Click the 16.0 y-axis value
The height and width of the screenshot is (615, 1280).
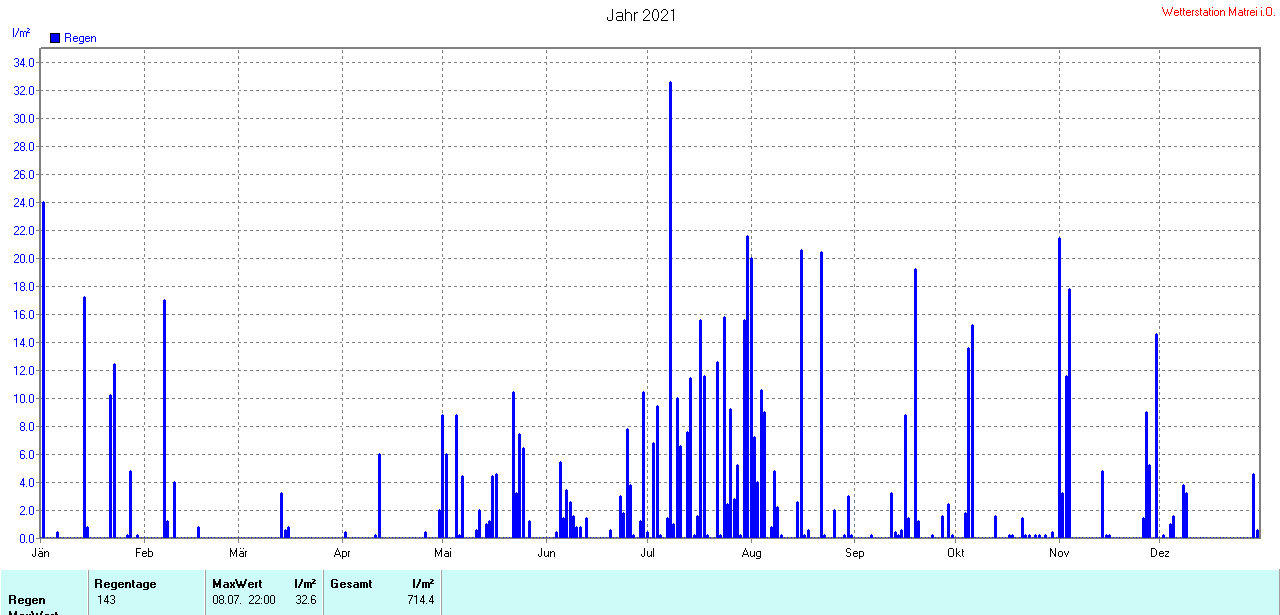tap(23, 314)
